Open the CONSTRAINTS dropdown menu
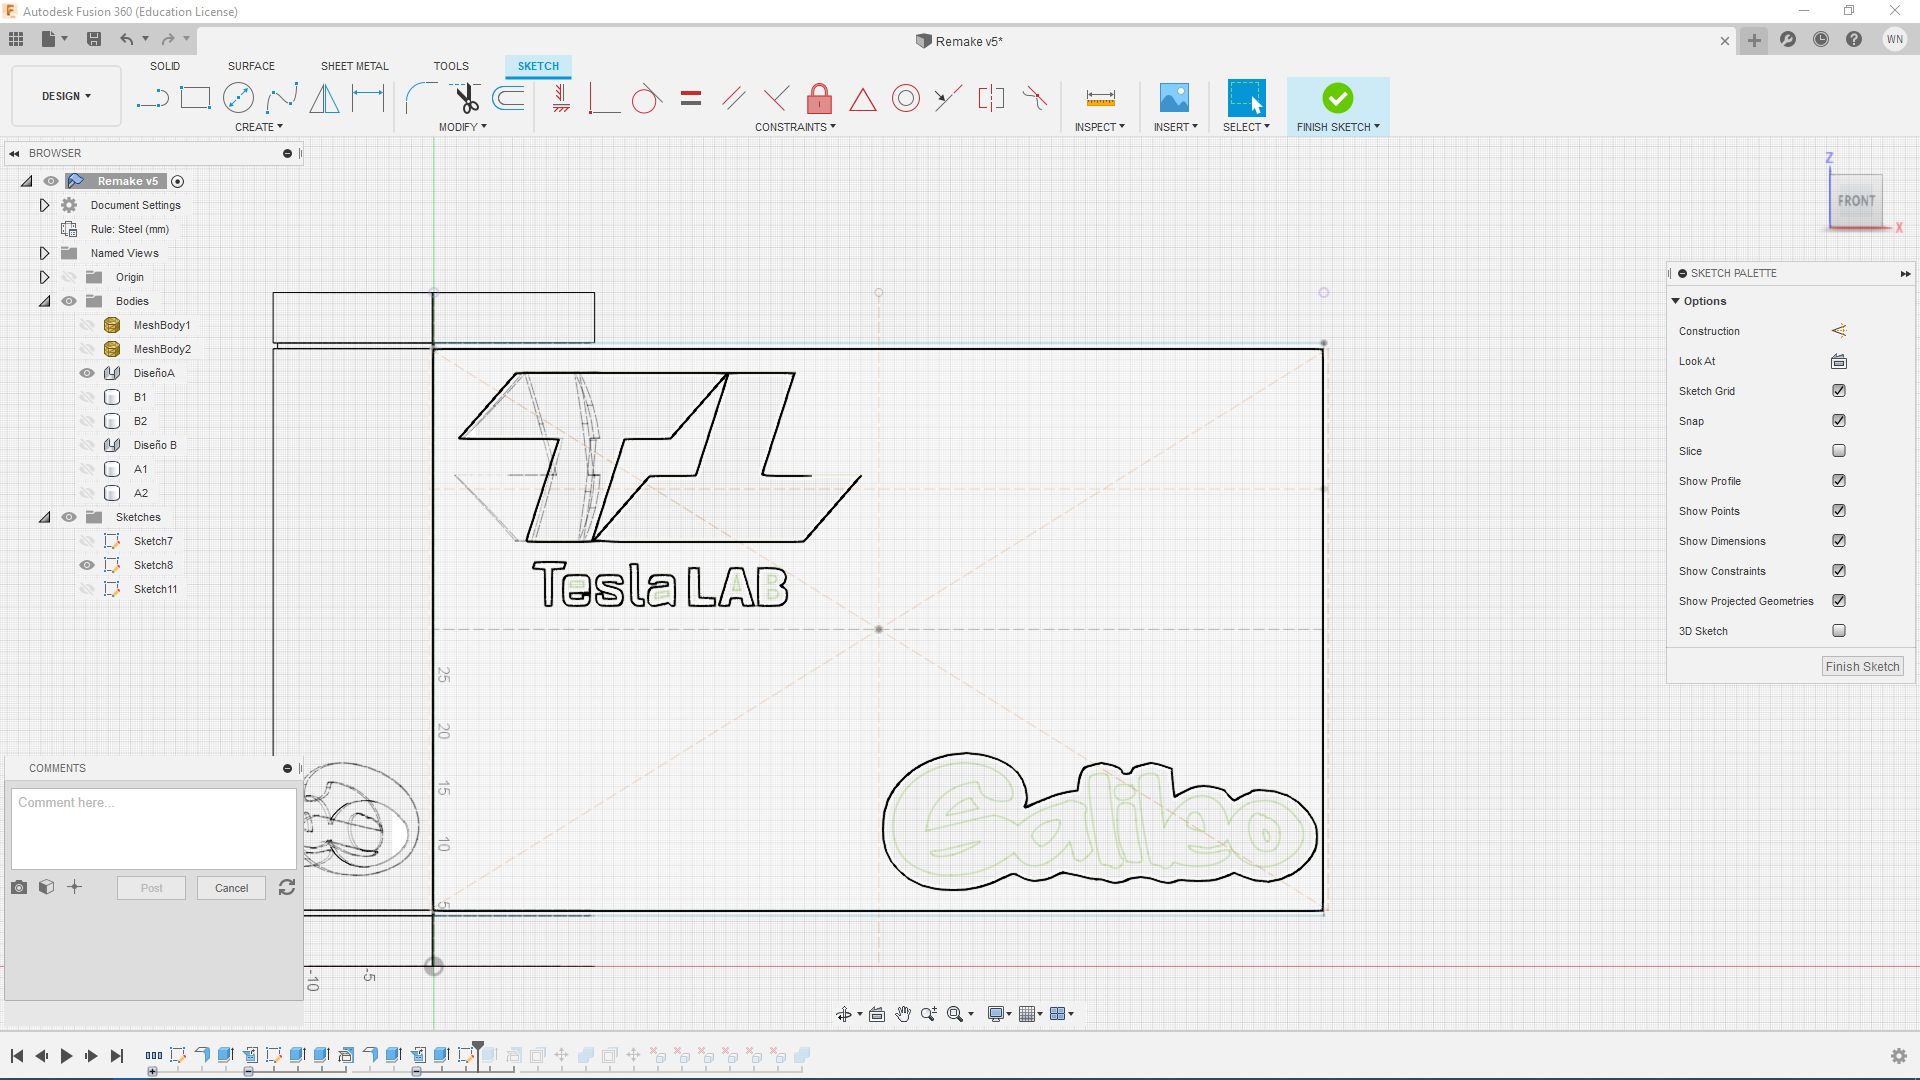Image resolution: width=1920 pixels, height=1080 pixels. pos(795,127)
